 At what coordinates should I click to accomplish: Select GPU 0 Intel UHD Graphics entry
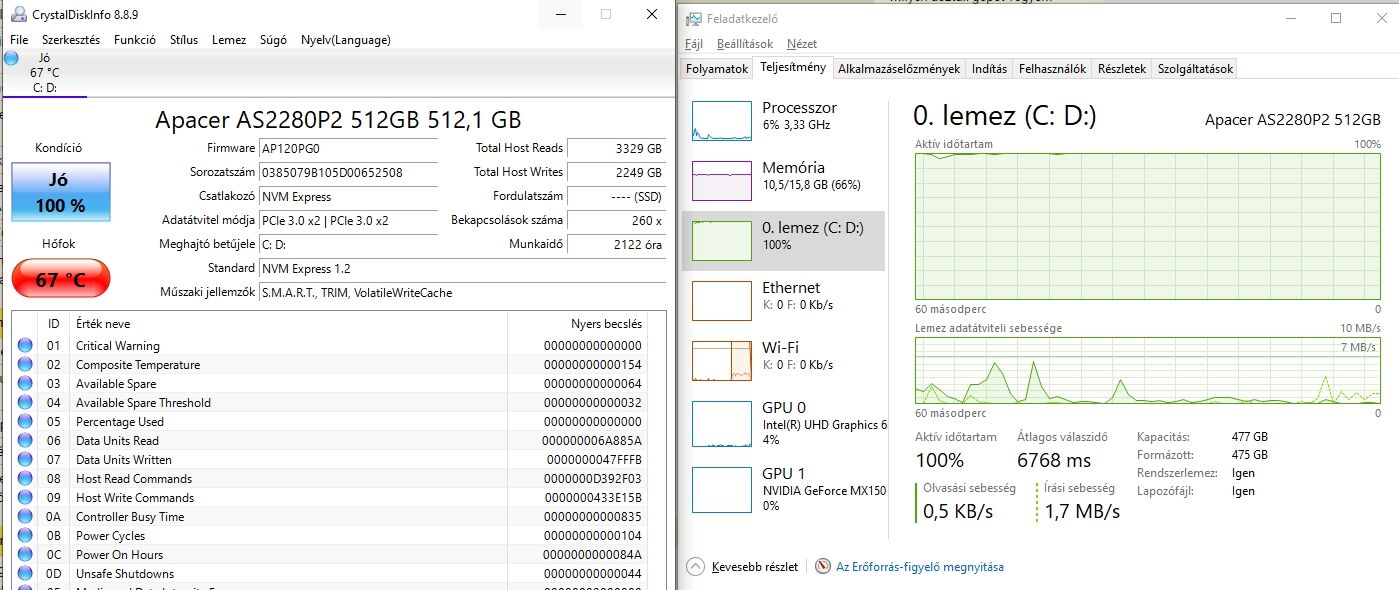click(x=783, y=422)
